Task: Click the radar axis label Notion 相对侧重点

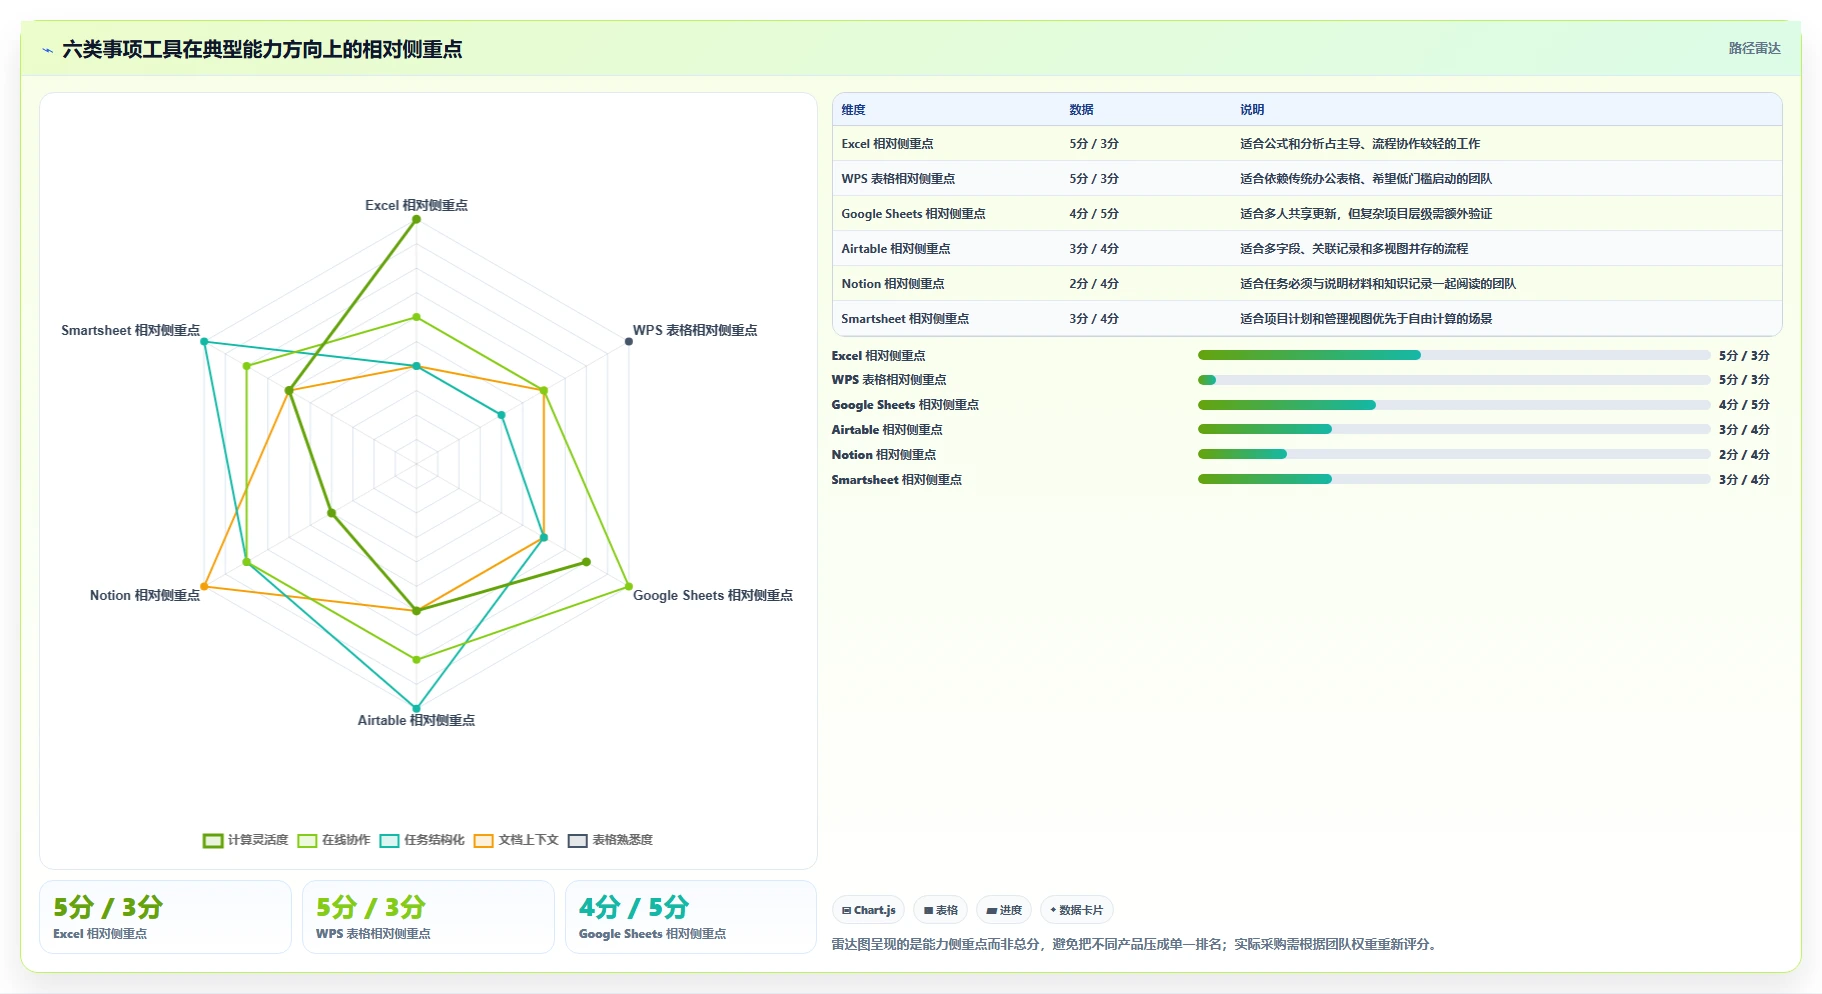Action: pyautogui.click(x=145, y=595)
